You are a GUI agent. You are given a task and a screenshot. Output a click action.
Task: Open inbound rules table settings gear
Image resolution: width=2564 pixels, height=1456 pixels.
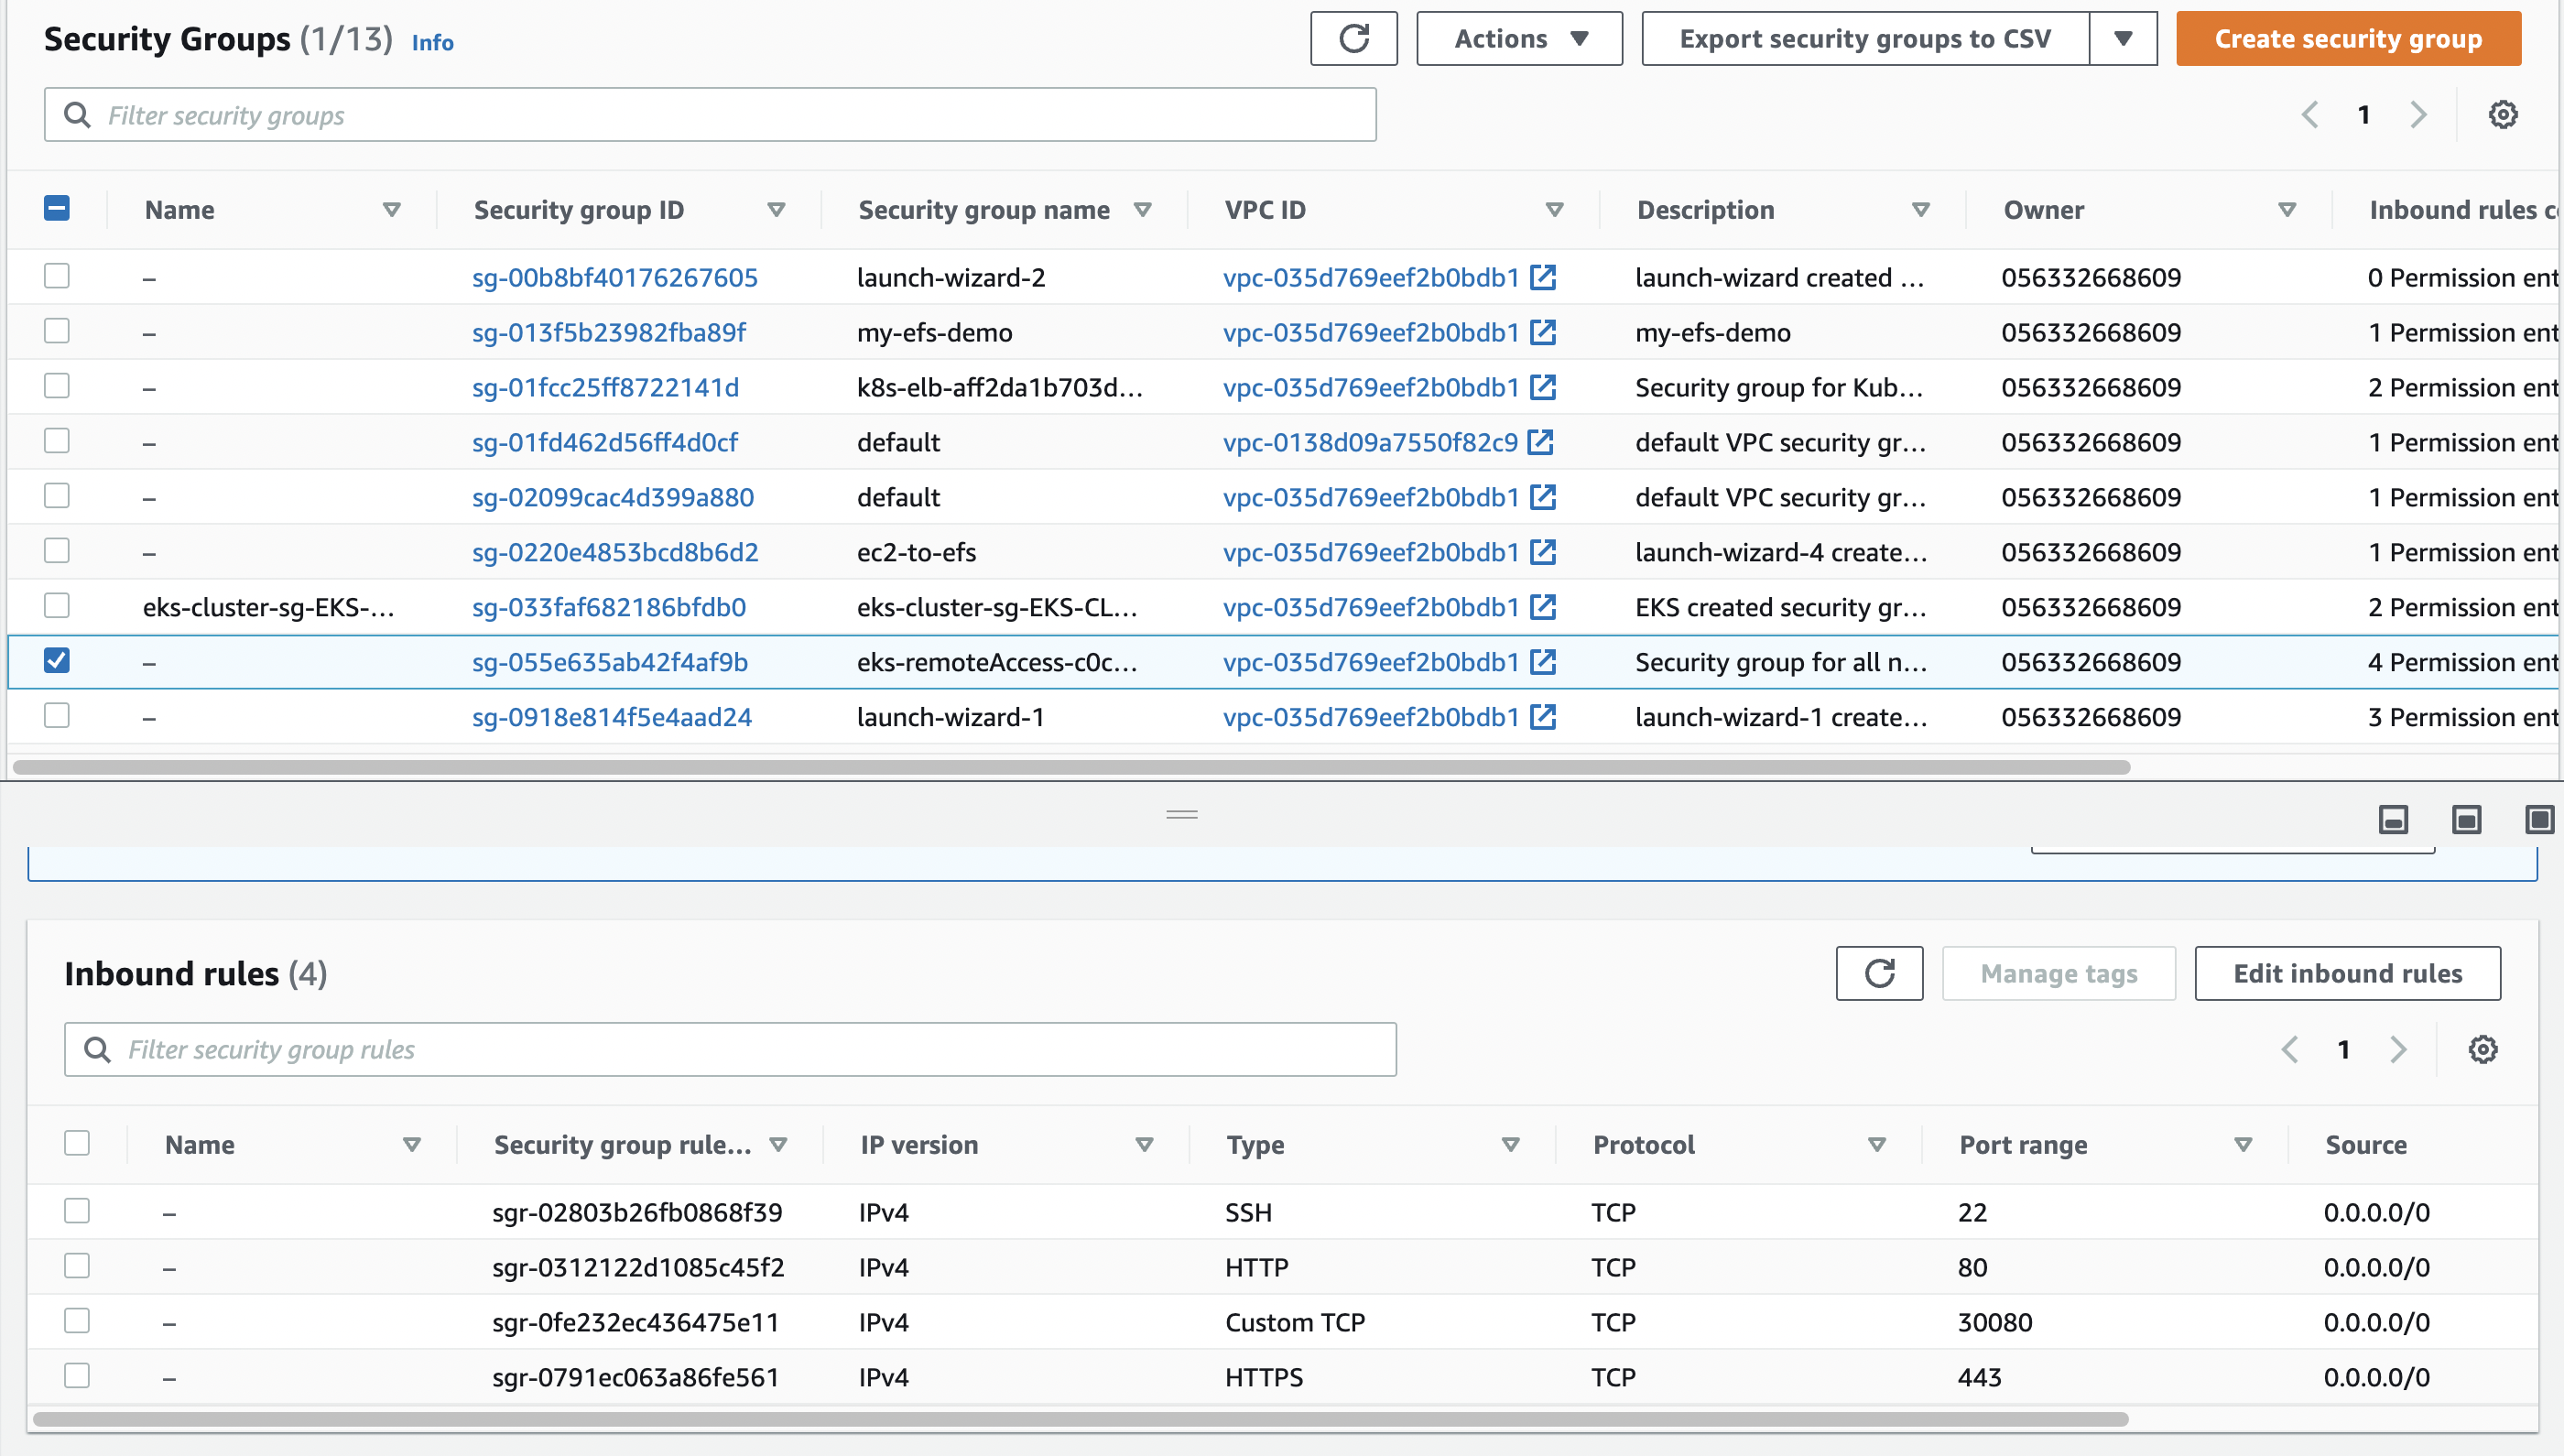coord(2482,1049)
